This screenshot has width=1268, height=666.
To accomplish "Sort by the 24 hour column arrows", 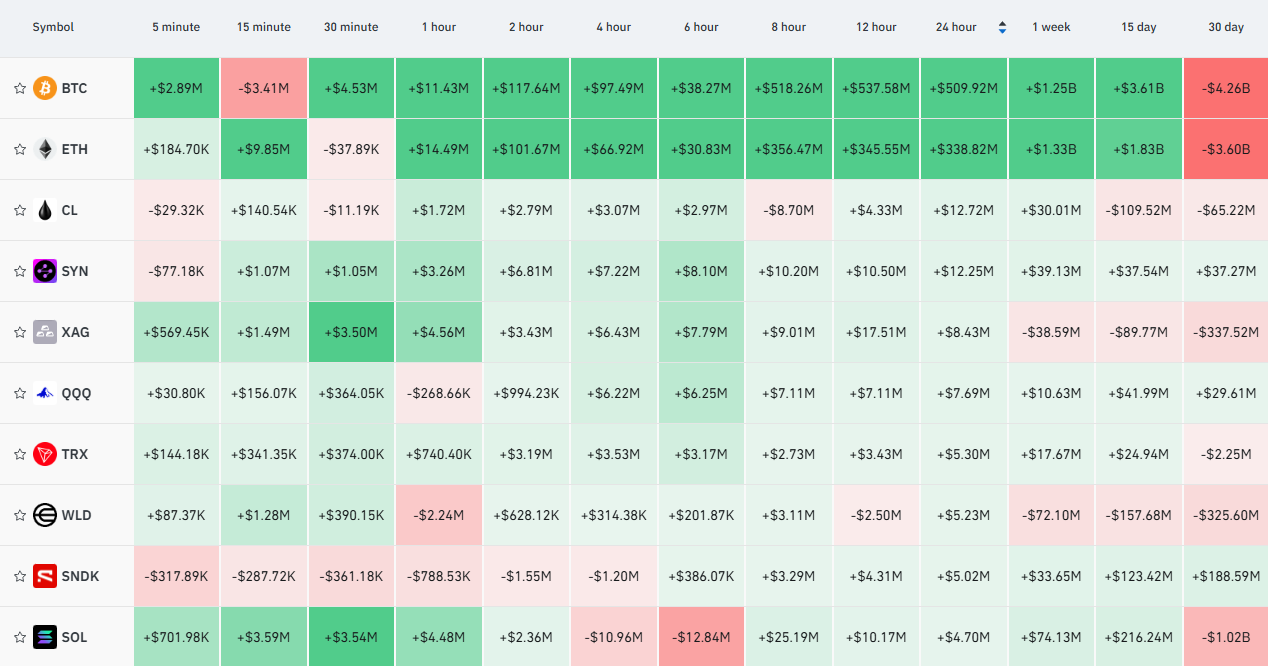I will (x=1003, y=27).
